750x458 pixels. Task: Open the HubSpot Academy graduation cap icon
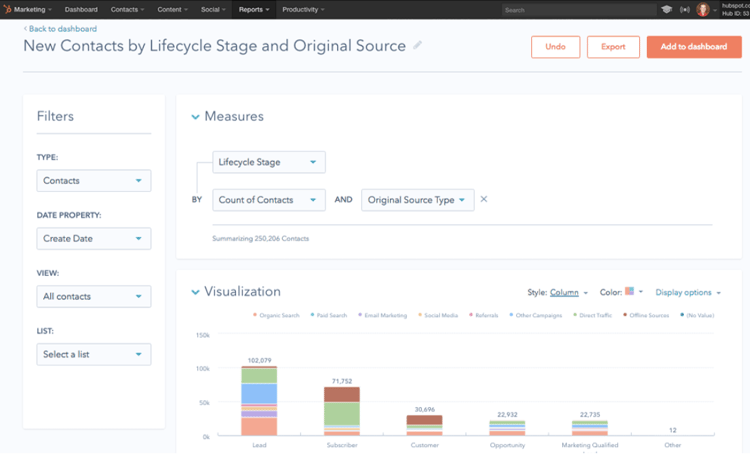point(666,9)
